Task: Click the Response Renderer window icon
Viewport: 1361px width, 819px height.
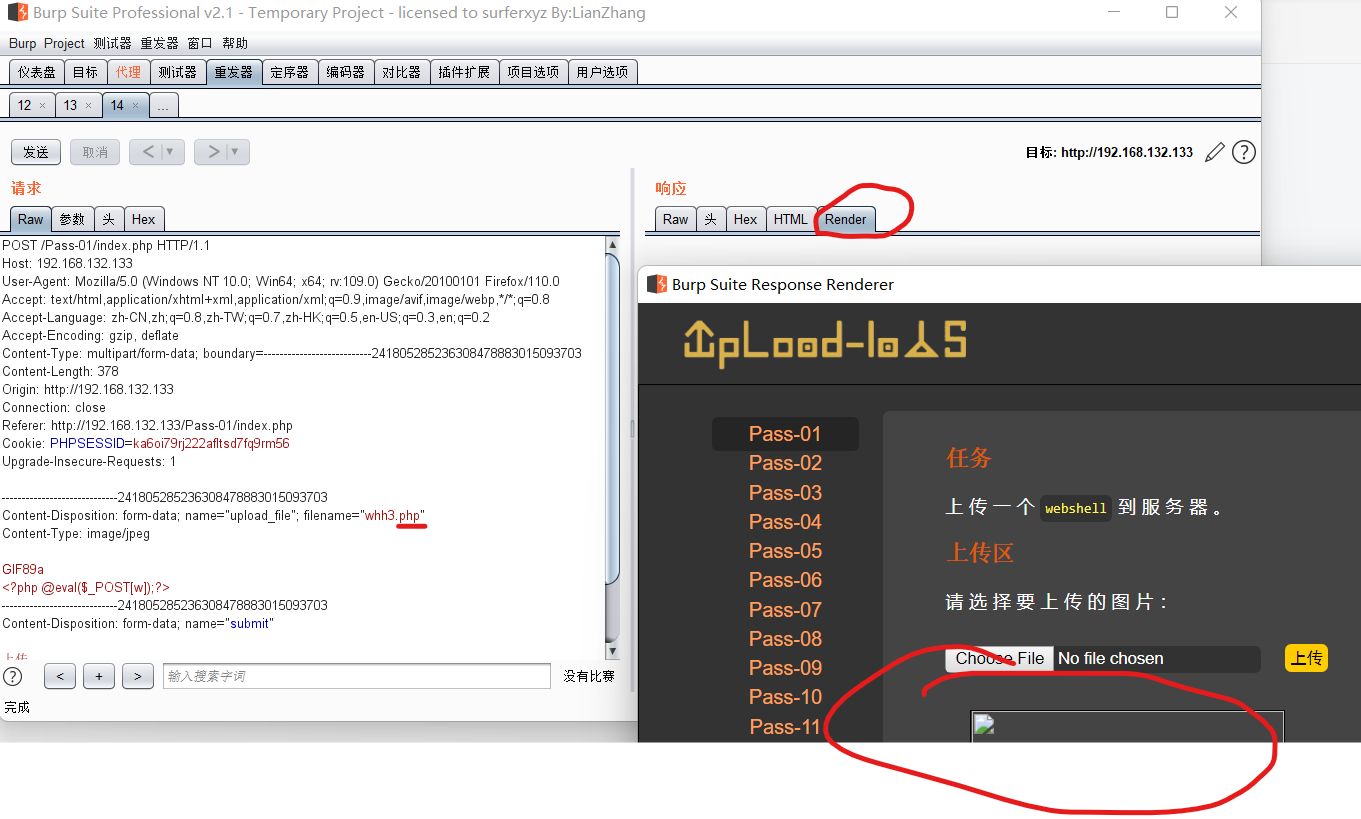Action: 657,284
